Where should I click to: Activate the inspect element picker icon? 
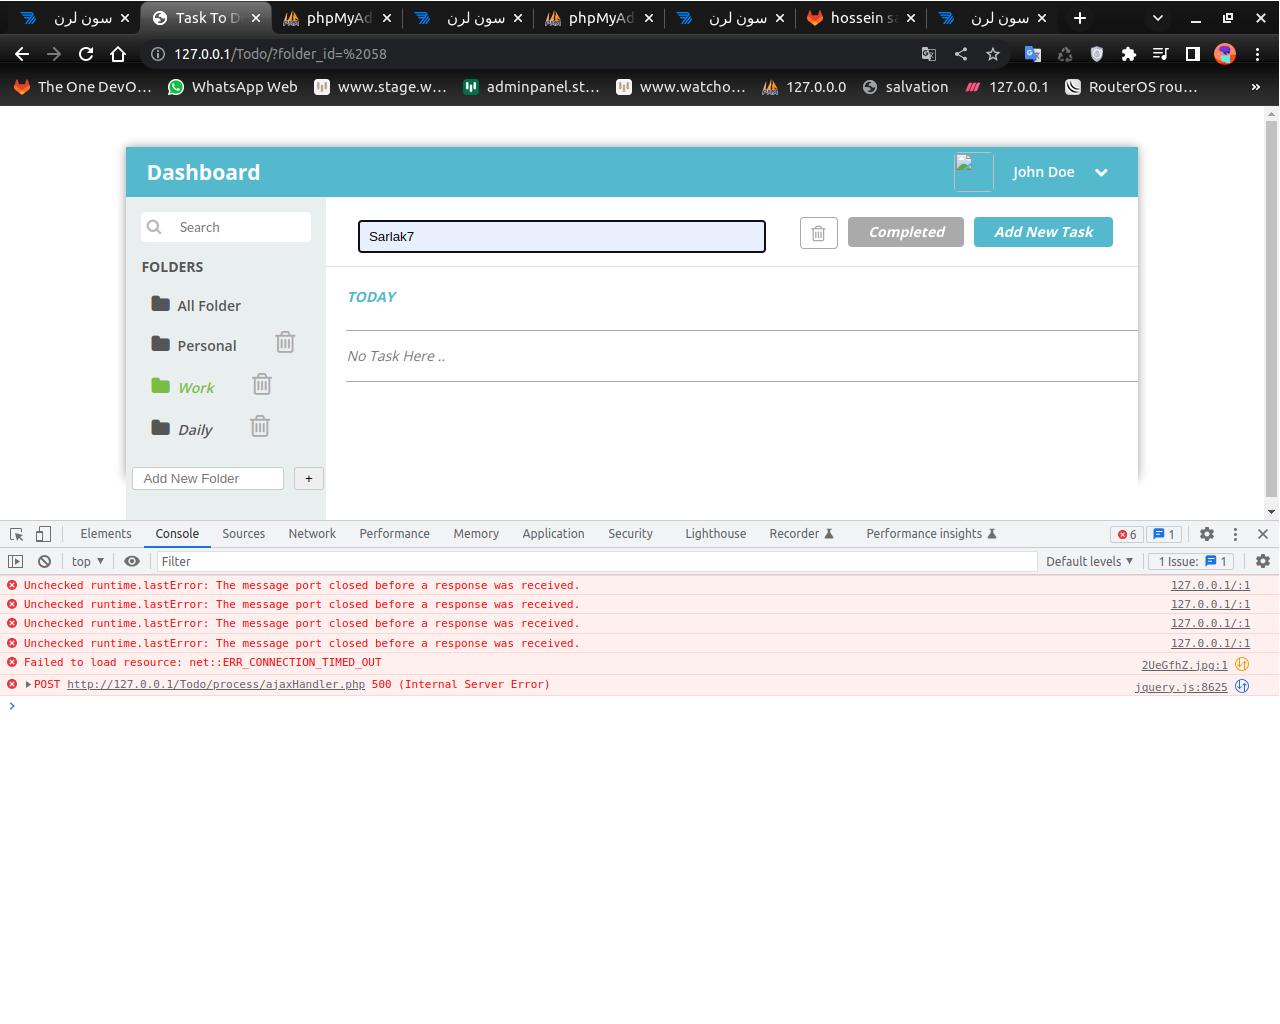[17, 534]
